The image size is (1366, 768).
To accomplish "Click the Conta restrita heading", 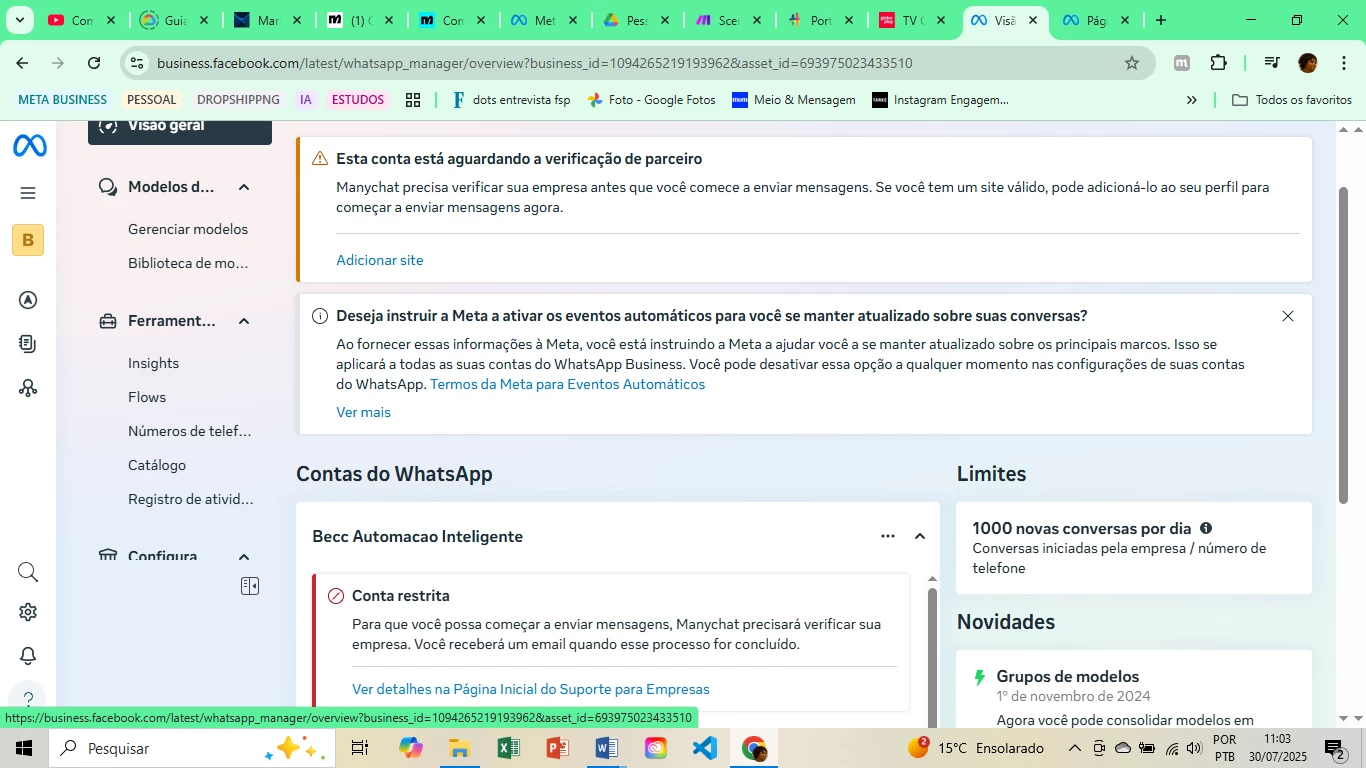I will [401, 596].
